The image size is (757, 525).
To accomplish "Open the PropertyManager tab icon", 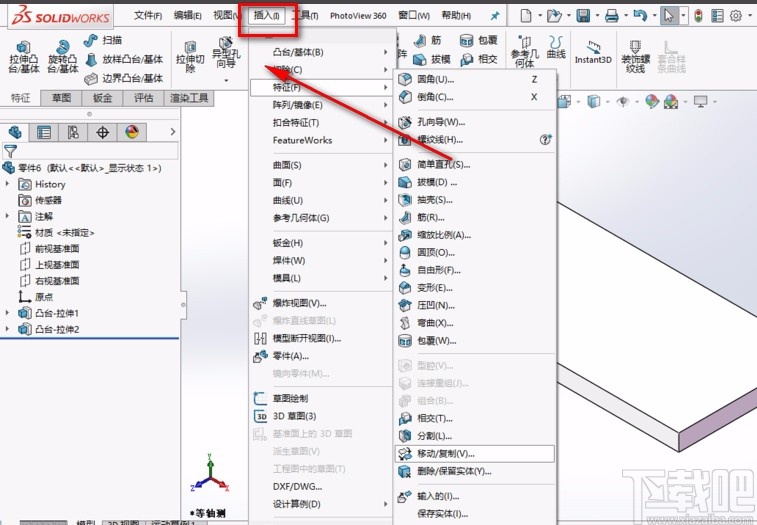I will 44,132.
